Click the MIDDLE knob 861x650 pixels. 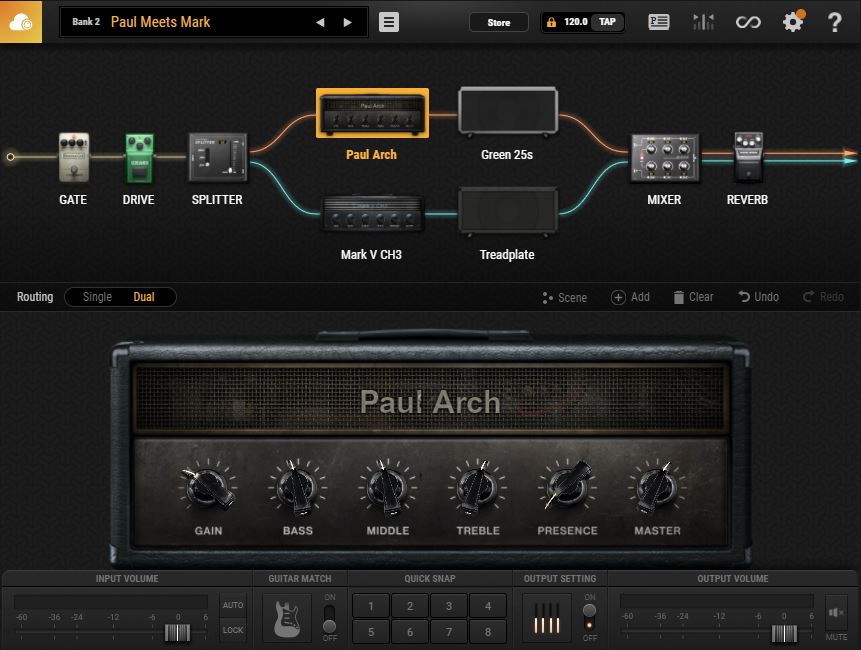pos(387,488)
